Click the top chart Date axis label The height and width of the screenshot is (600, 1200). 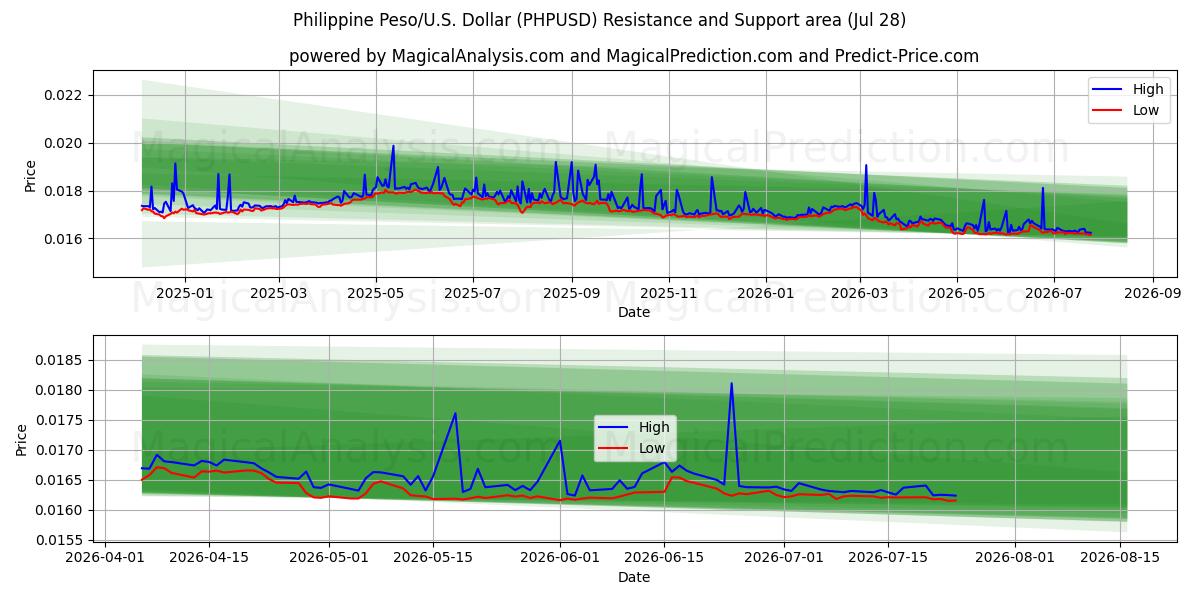634,312
